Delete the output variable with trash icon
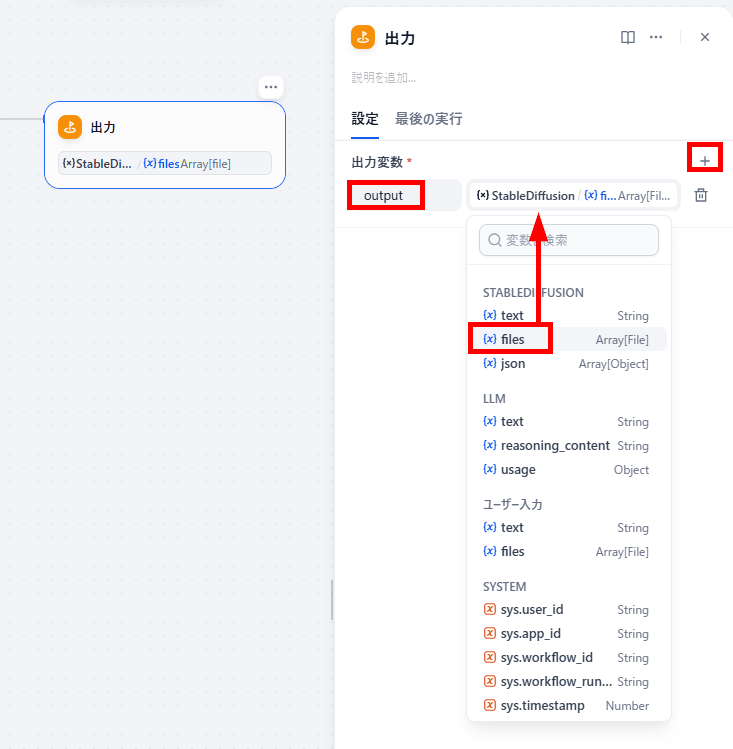 pos(701,195)
